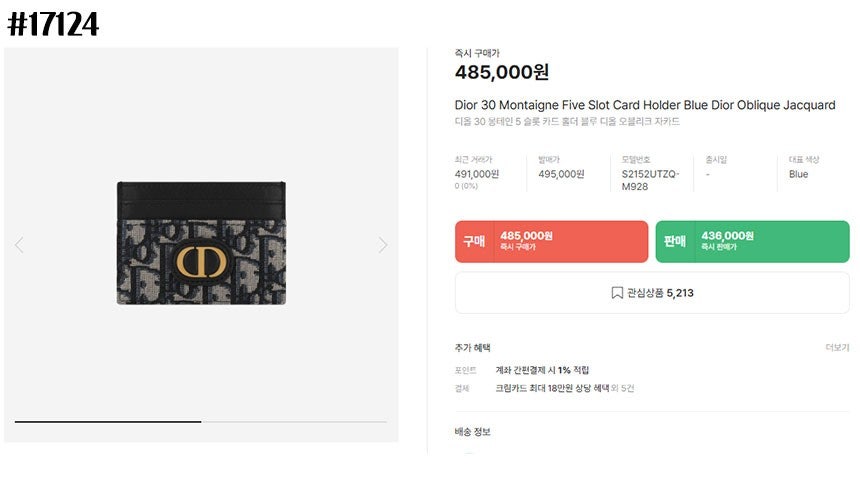860x494 pixels.
Task: Click the 계좌 간편결제 1% 적립 benefit
Action: coord(542,370)
